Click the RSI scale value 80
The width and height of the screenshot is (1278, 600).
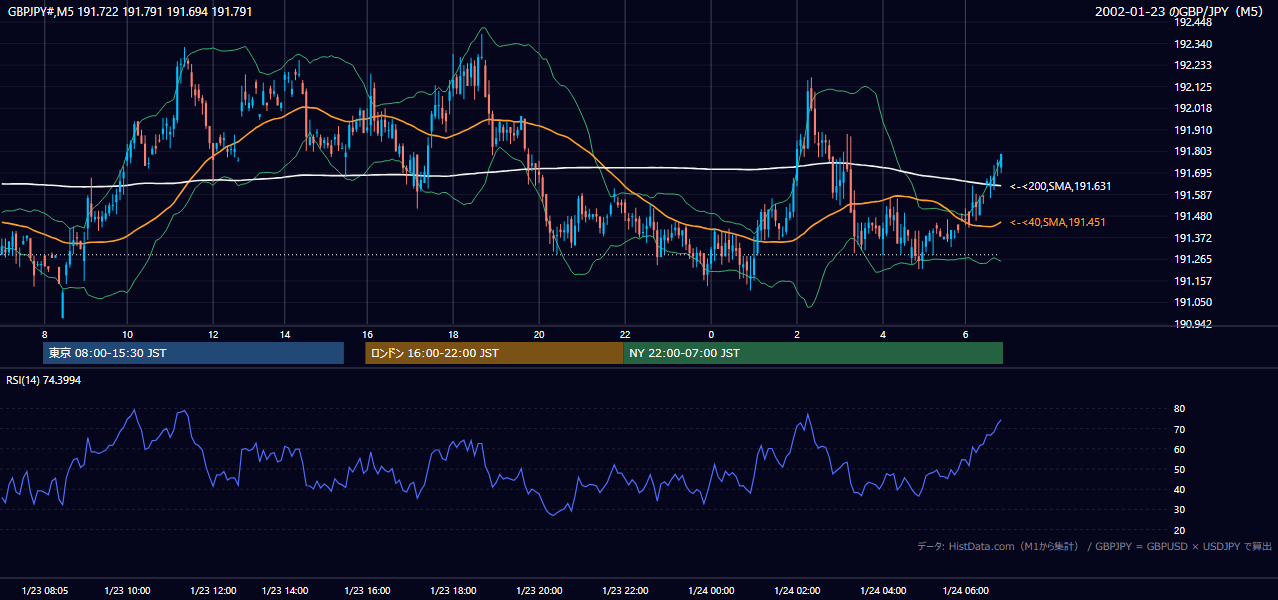pyautogui.click(x=1180, y=409)
